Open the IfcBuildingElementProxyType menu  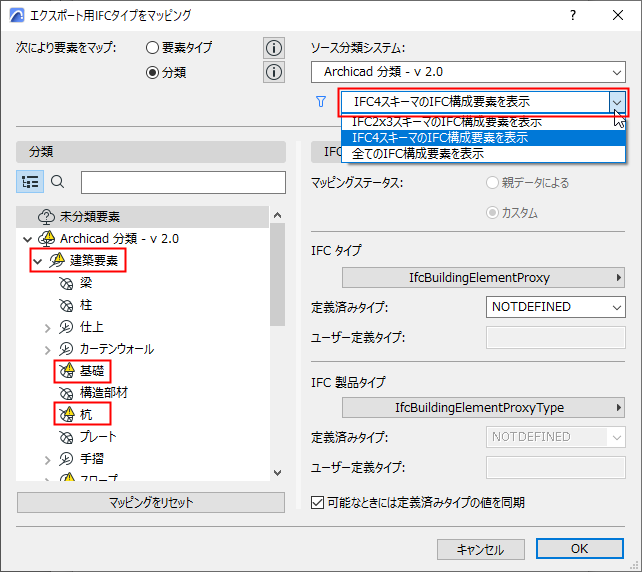pos(483,407)
